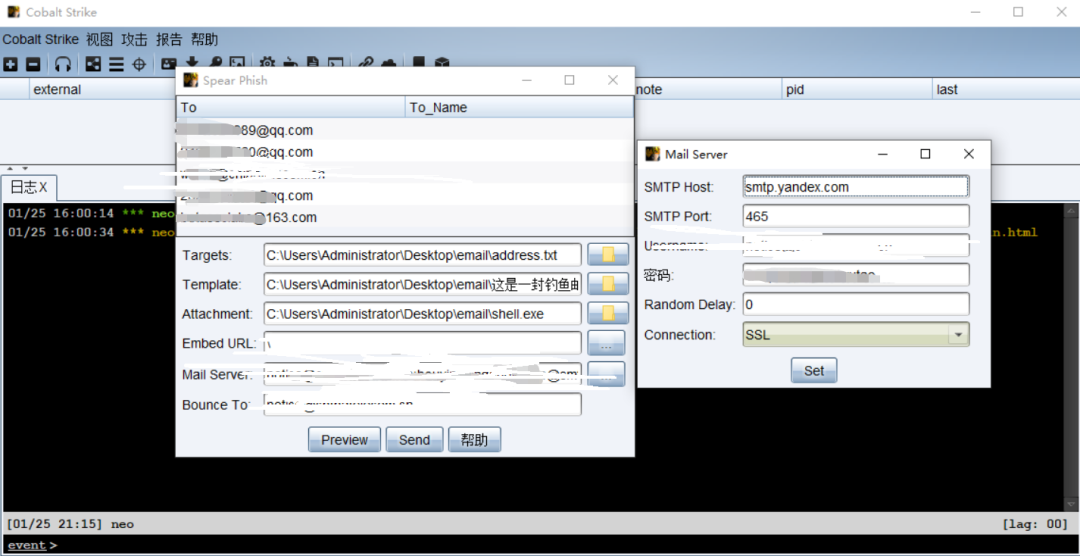This screenshot has height=556, width=1080.
Task: Maximize the Mail Server window
Action: (x=926, y=154)
